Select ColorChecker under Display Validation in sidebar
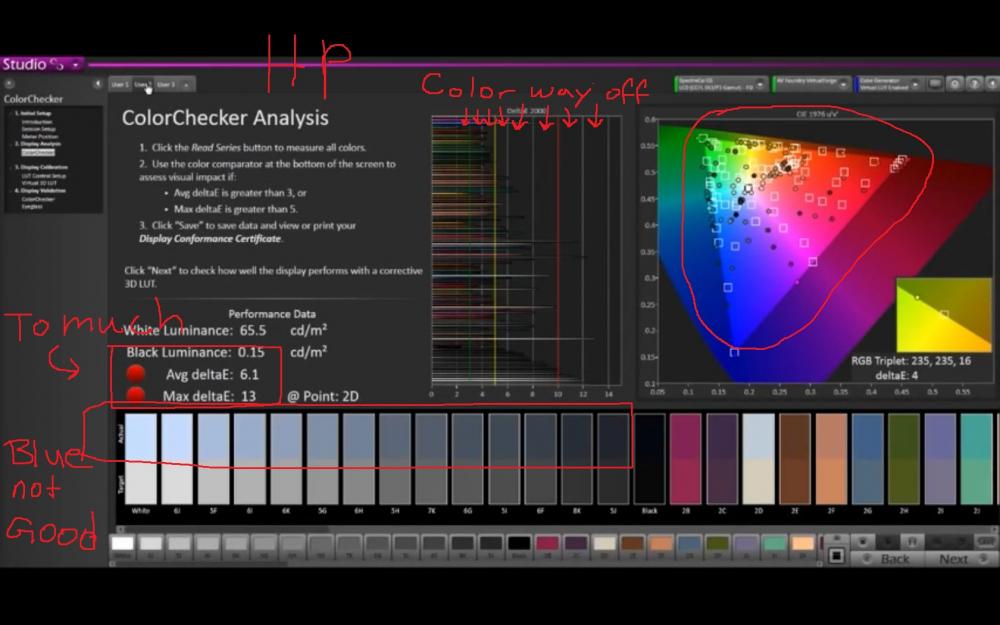 click(x=36, y=199)
